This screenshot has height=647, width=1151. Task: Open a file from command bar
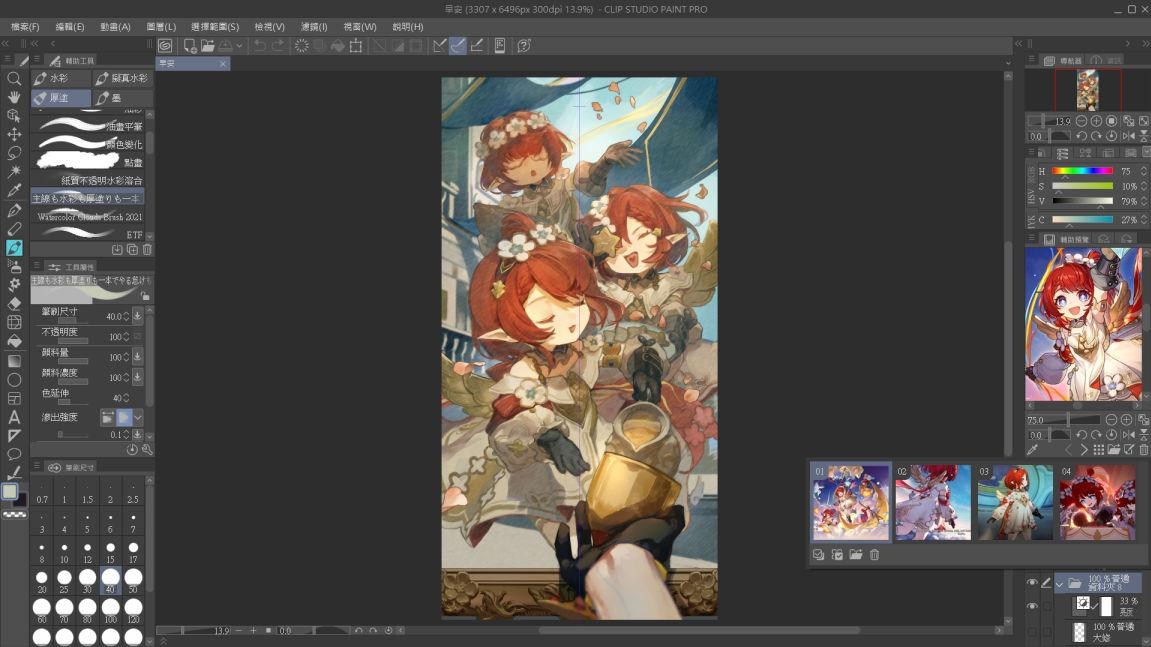click(208, 46)
